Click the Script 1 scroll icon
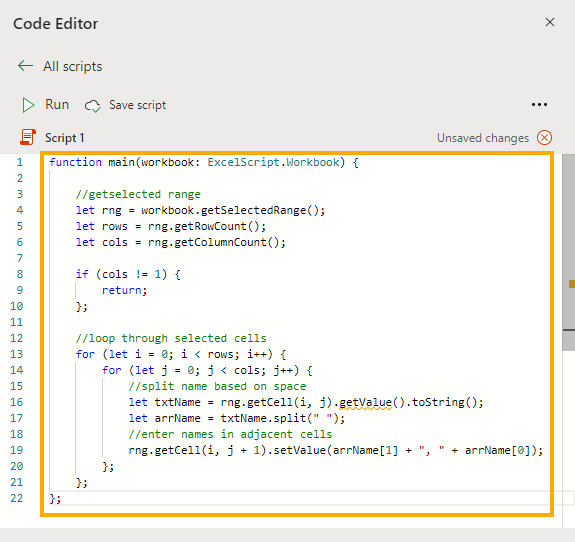 click(28, 137)
